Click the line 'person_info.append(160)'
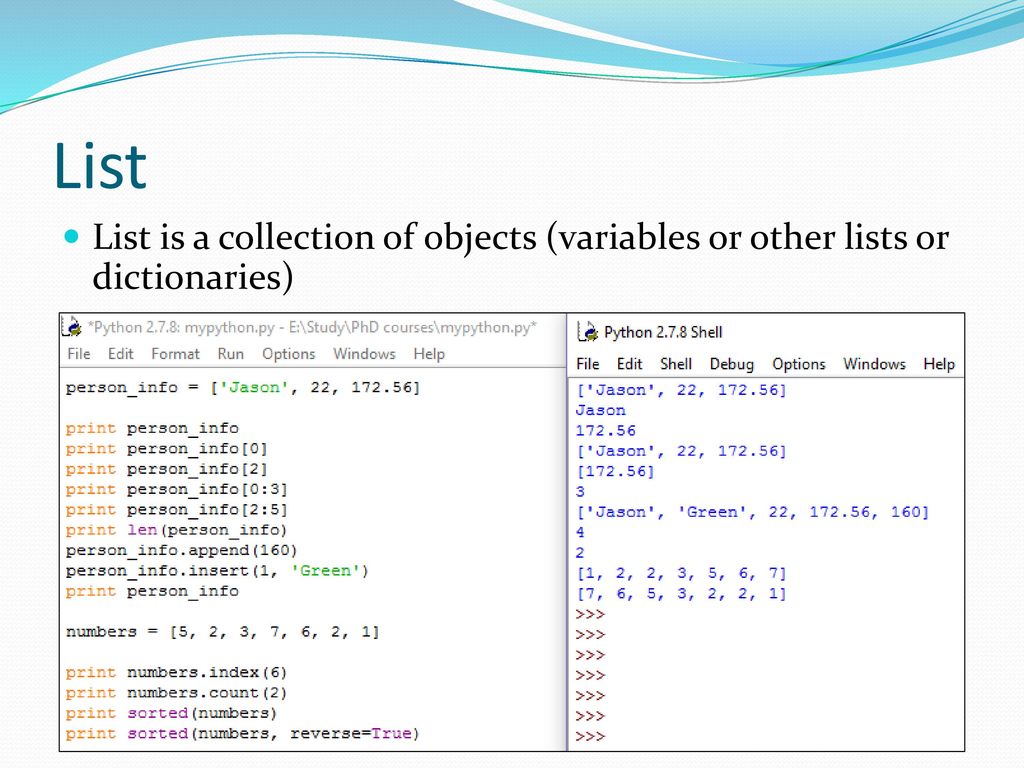1024x768 pixels. pyautogui.click(x=182, y=550)
